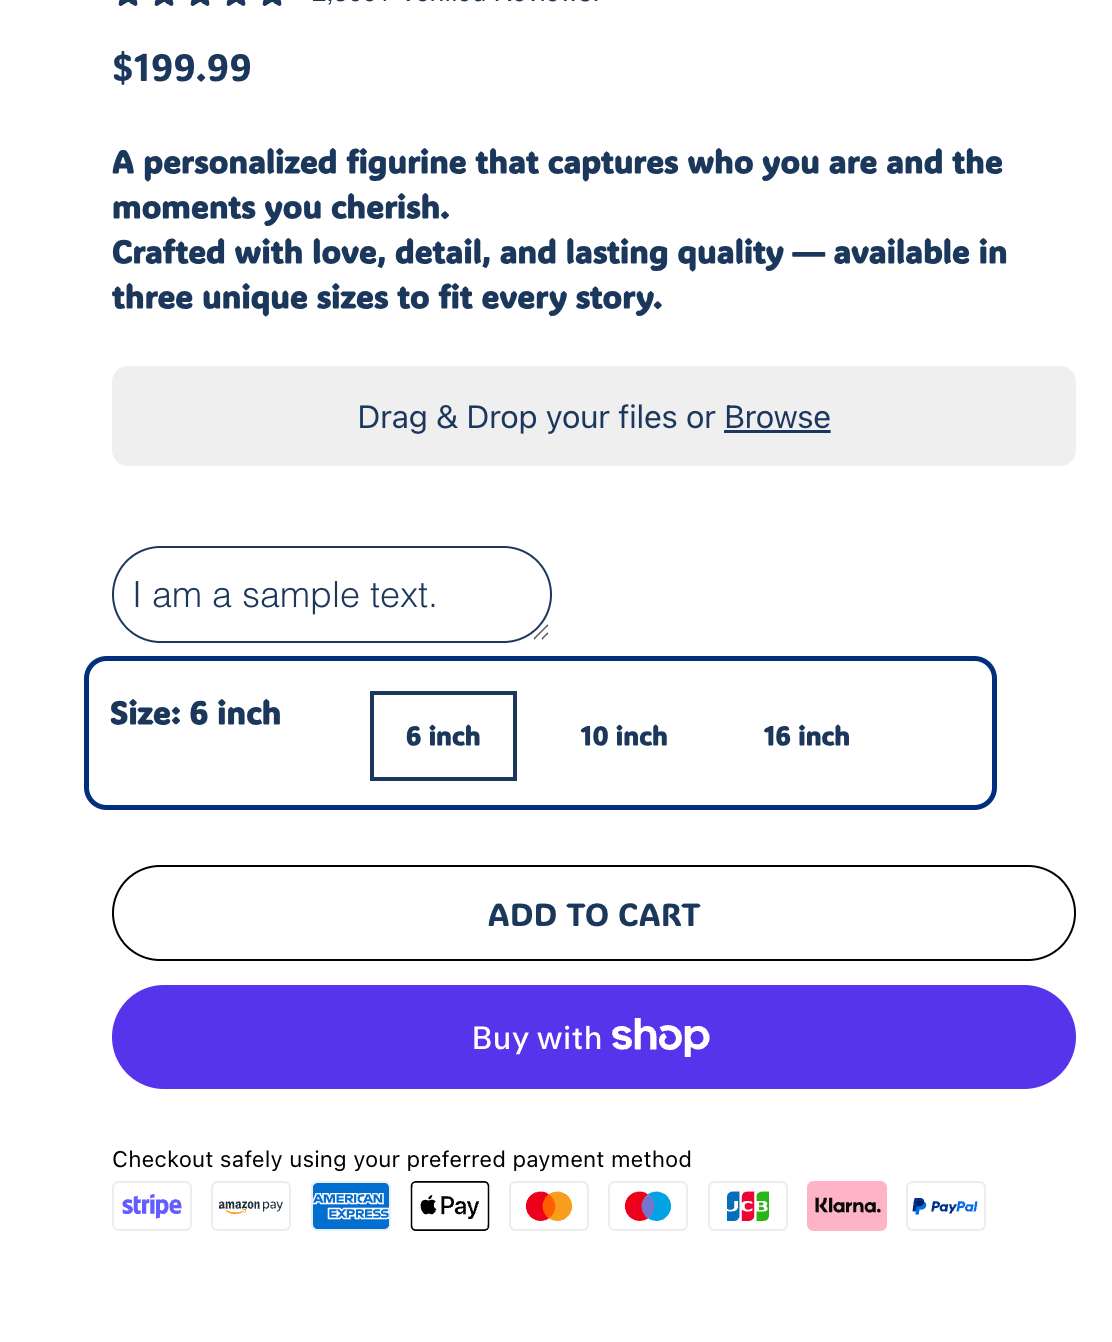The image size is (1112, 1342).
Task: Click the text box resize handle
Action: 541,632
